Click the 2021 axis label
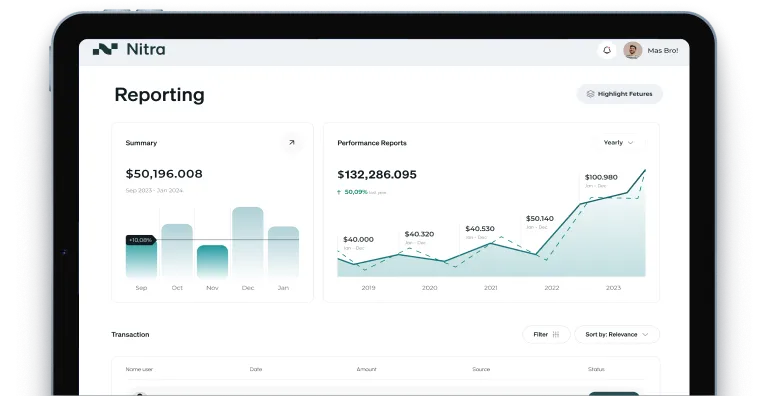This screenshot has height=396, width=767. 491,288
